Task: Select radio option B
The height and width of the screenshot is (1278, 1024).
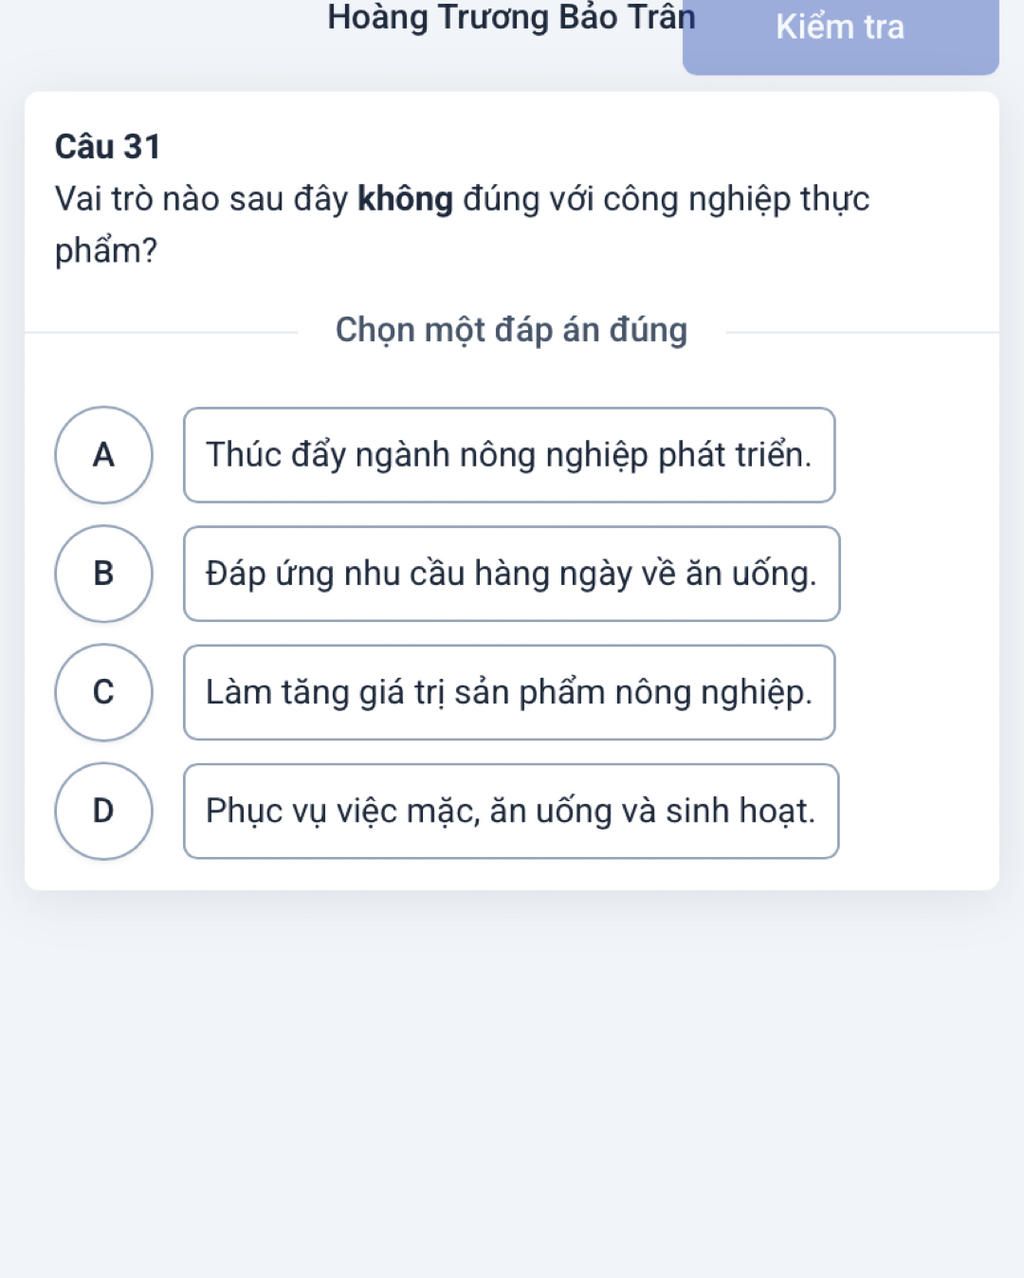Action: [x=104, y=574]
